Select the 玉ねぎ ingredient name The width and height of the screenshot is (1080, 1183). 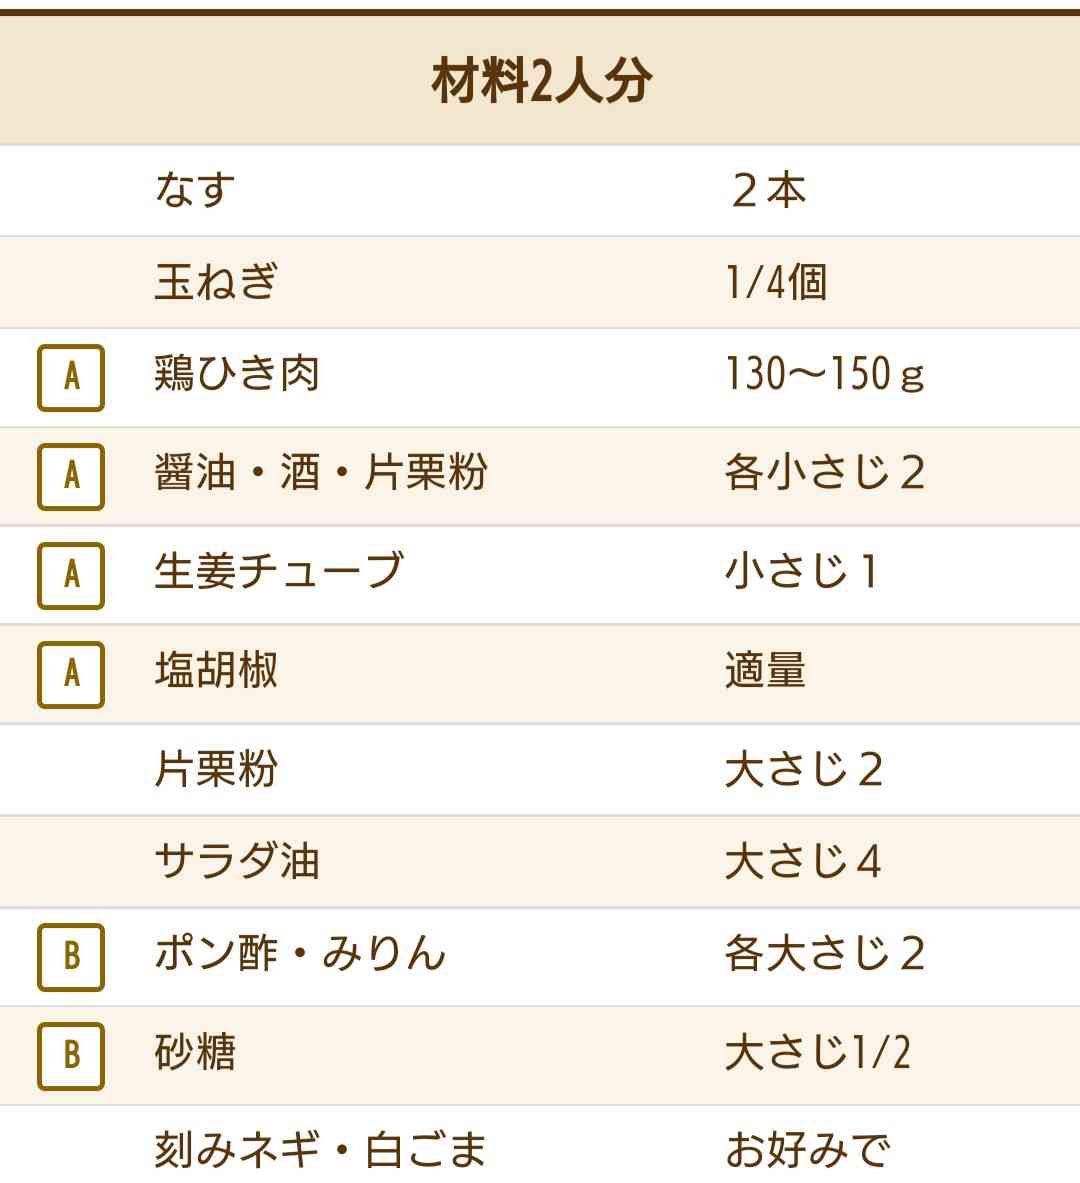click(216, 282)
